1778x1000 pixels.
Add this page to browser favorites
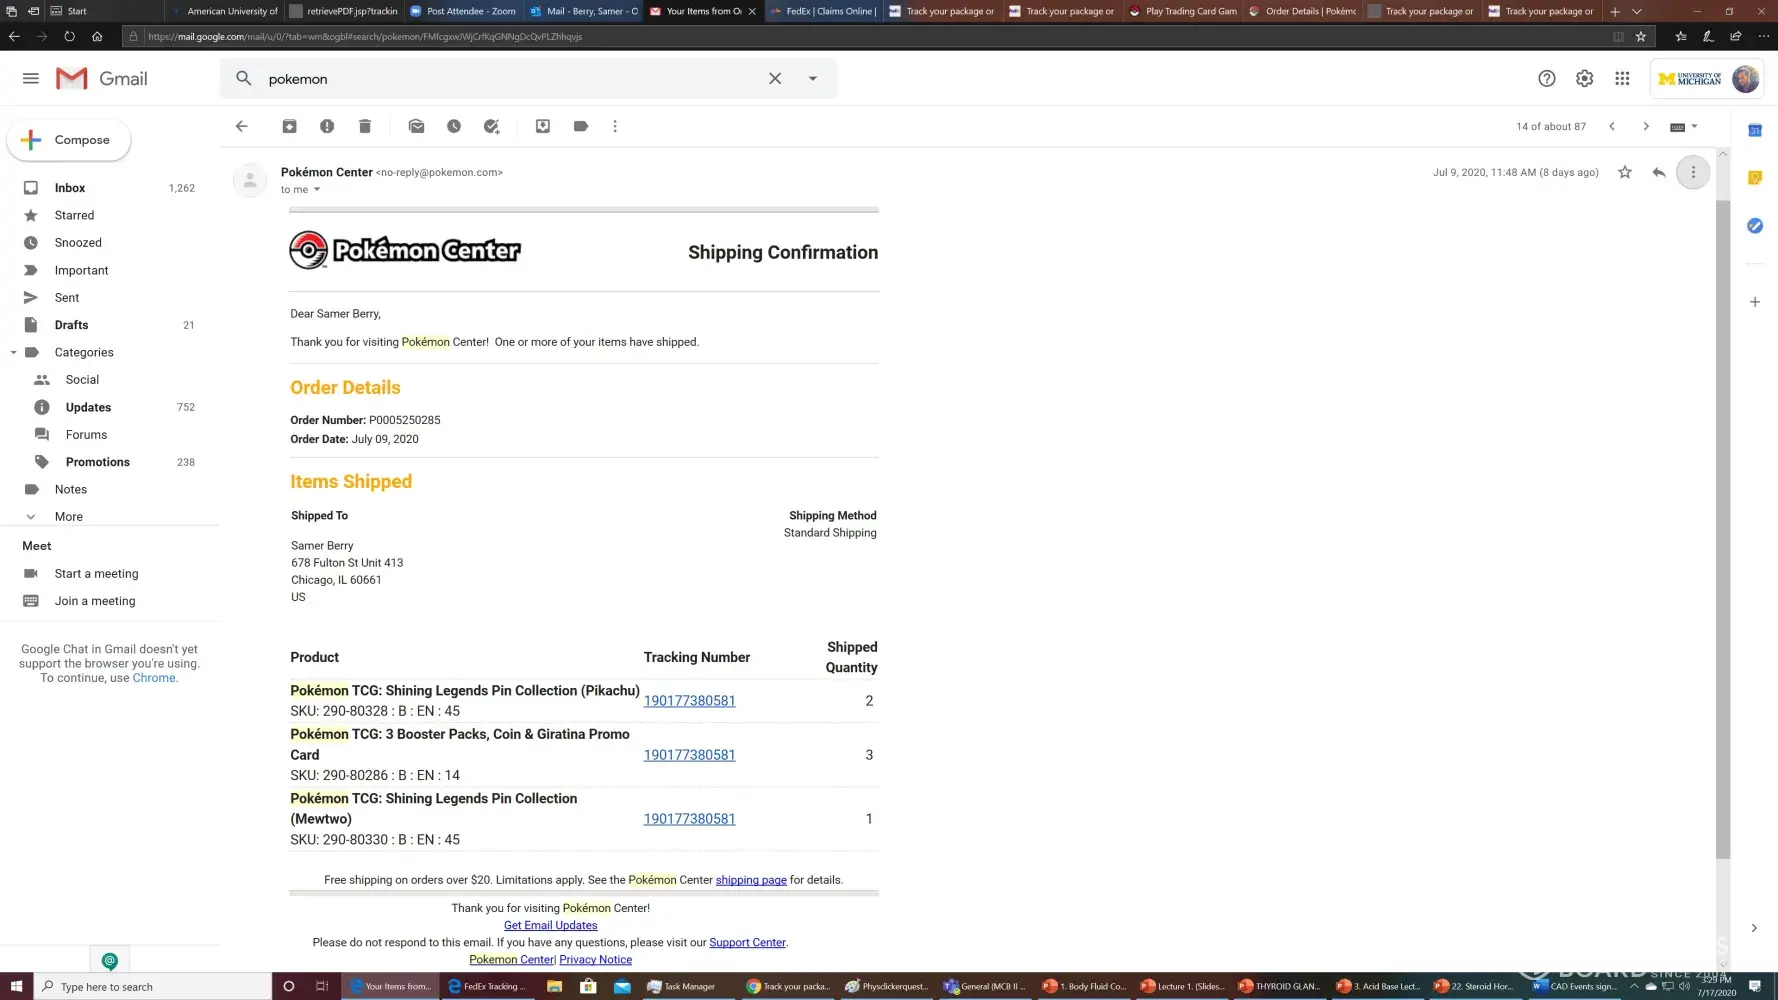(1641, 36)
